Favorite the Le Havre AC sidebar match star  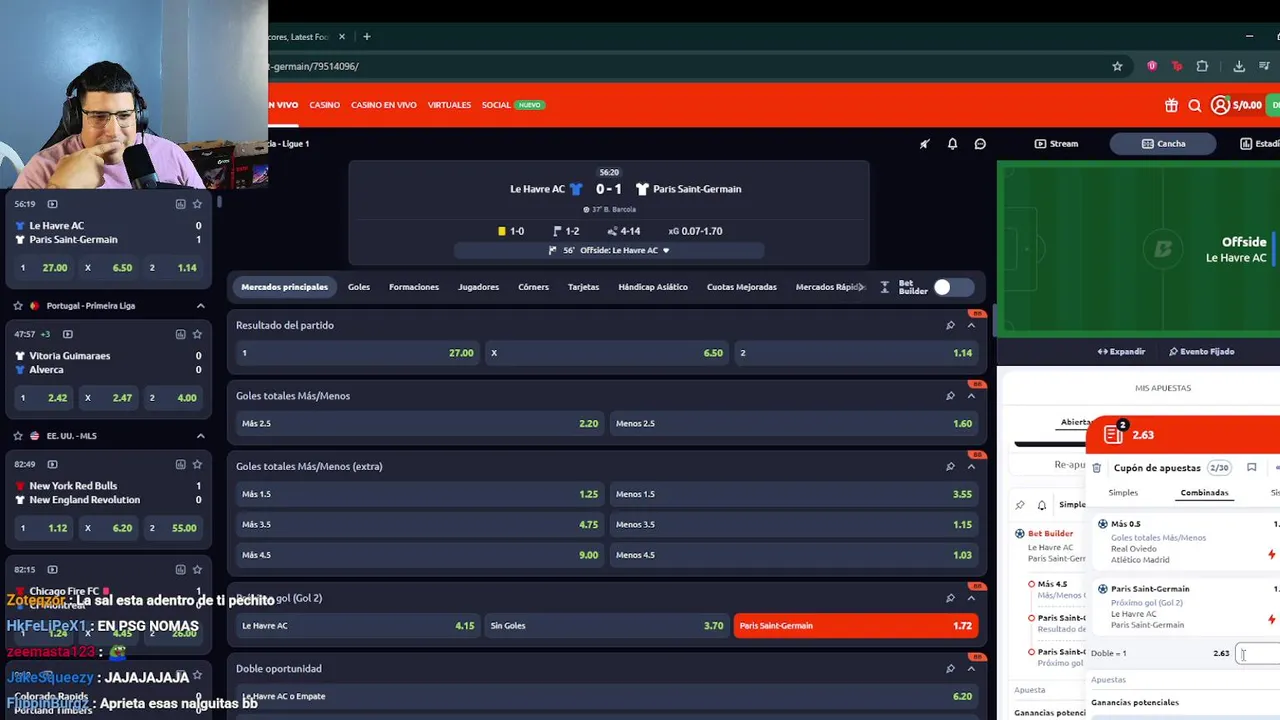[197, 204]
